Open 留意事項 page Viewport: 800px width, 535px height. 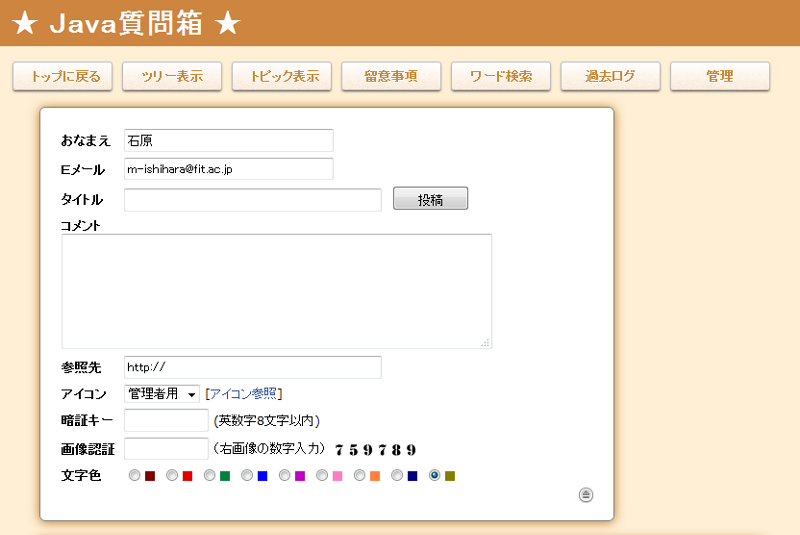click(391, 77)
